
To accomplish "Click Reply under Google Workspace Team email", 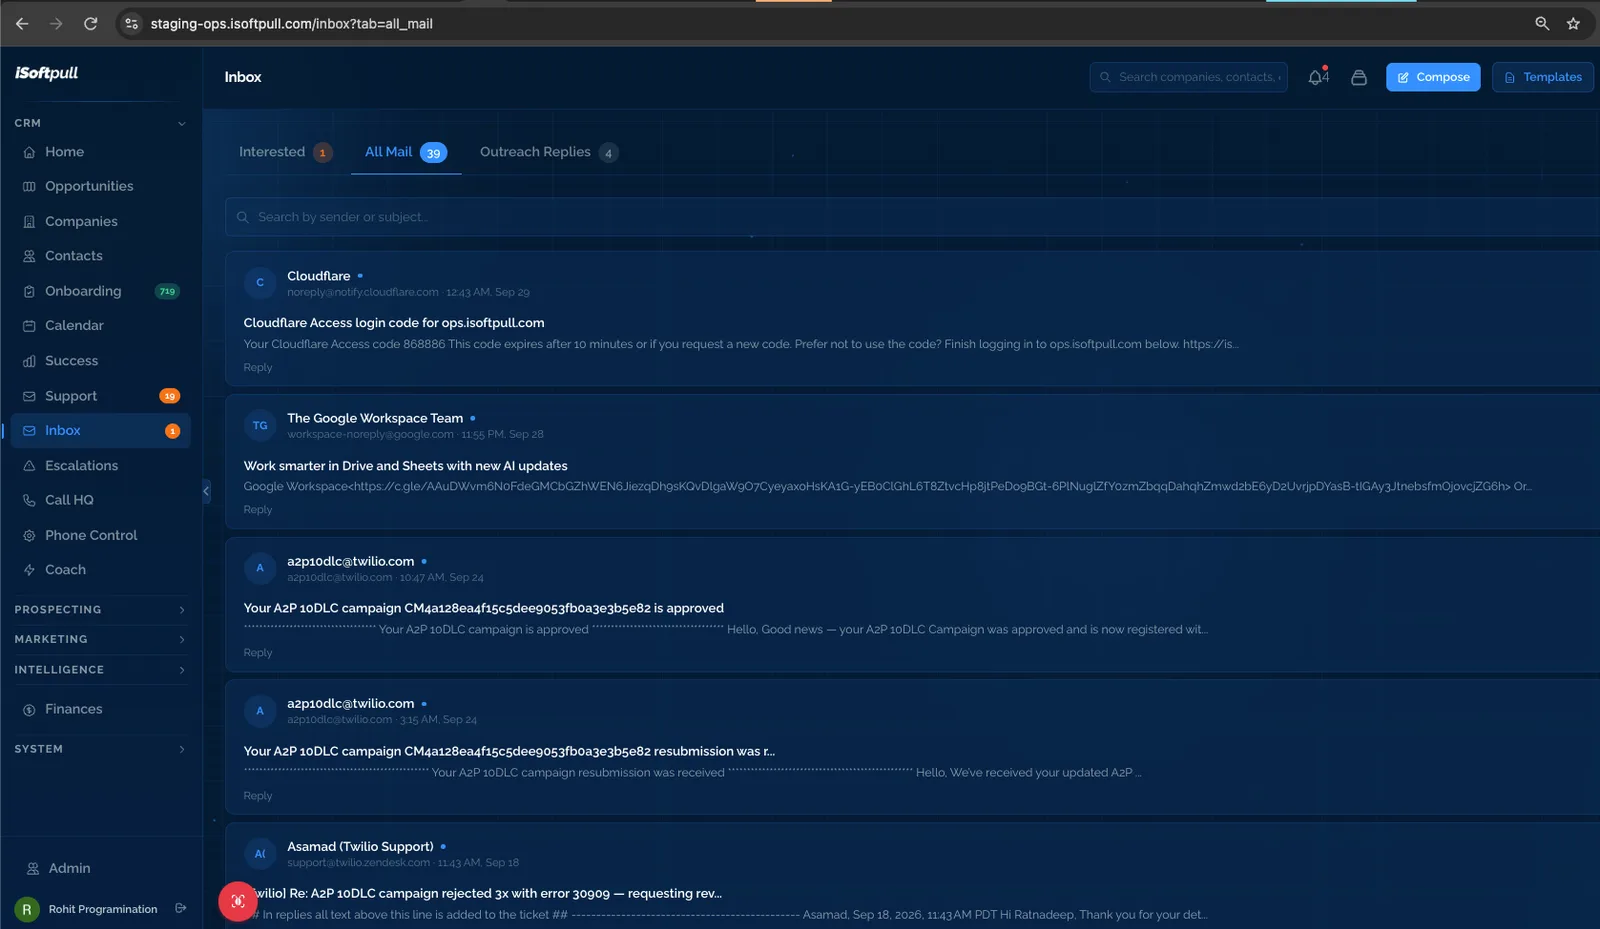I will pos(258,509).
